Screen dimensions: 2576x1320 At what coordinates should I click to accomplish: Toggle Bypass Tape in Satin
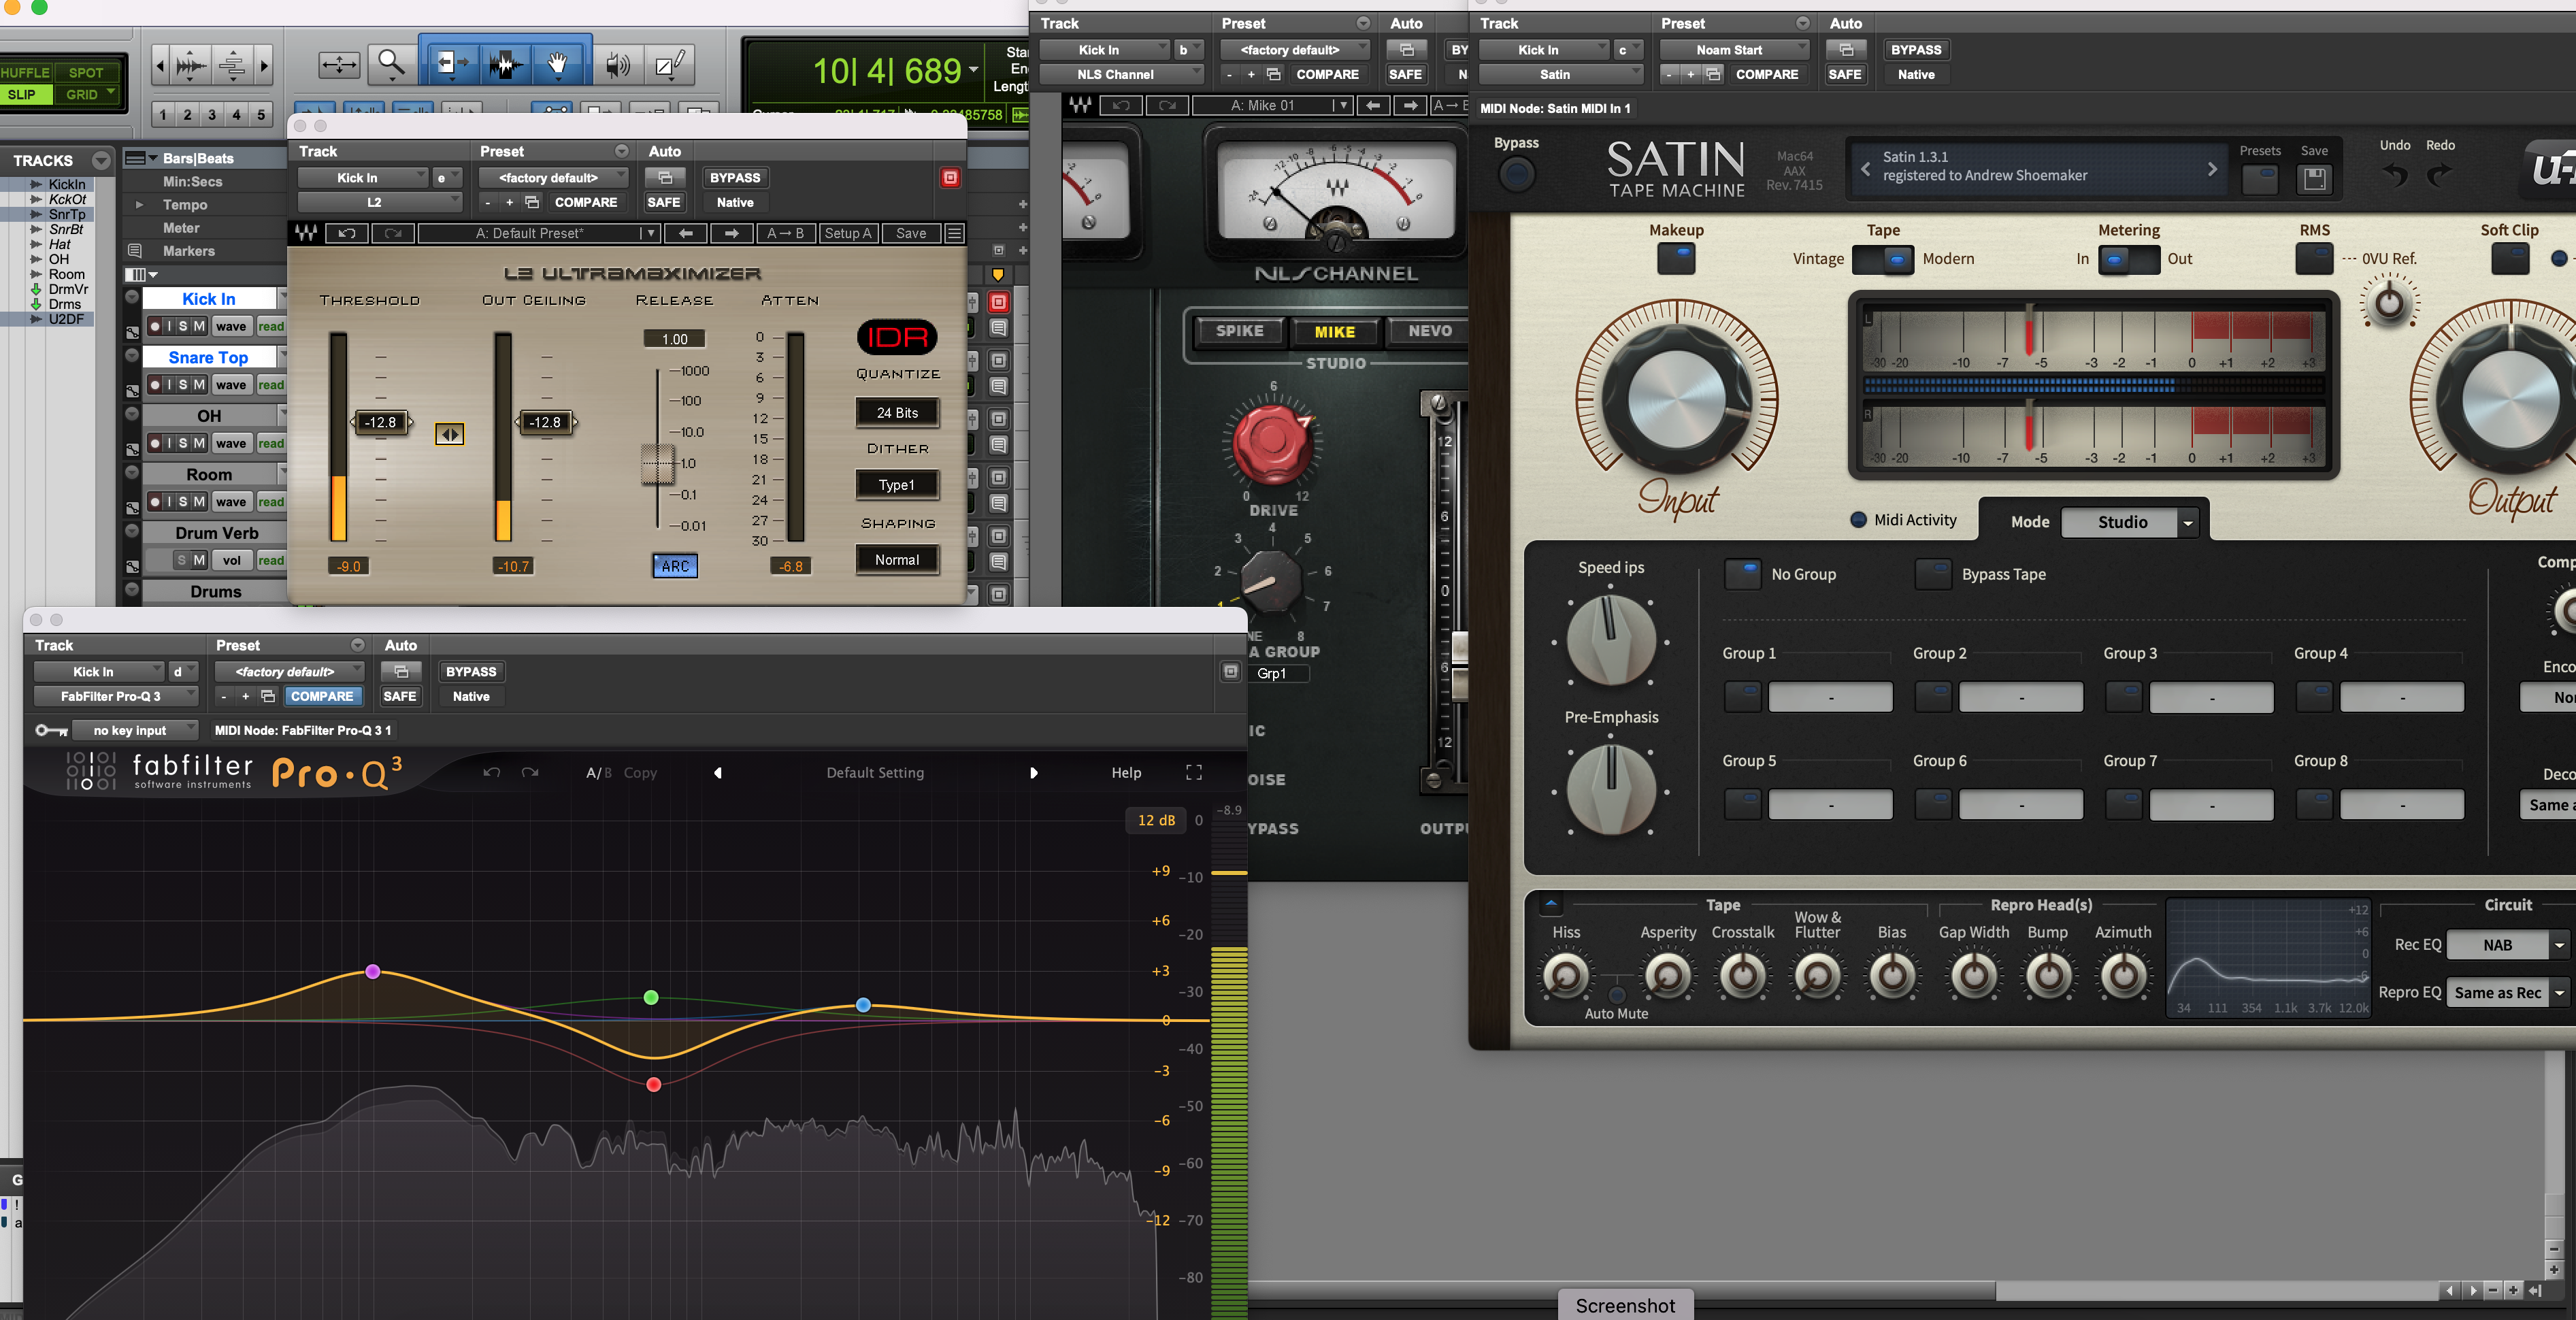click(1932, 574)
